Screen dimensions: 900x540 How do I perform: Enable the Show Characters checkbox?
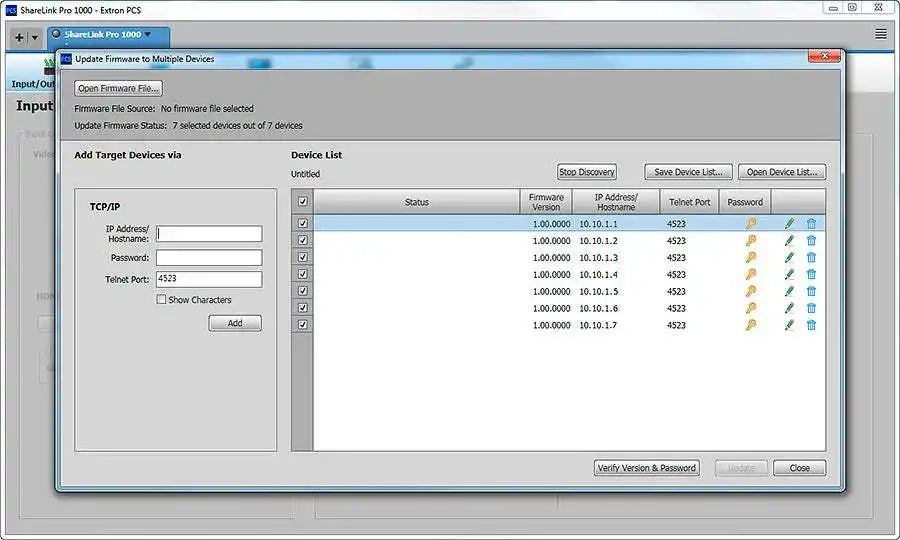pos(162,300)
